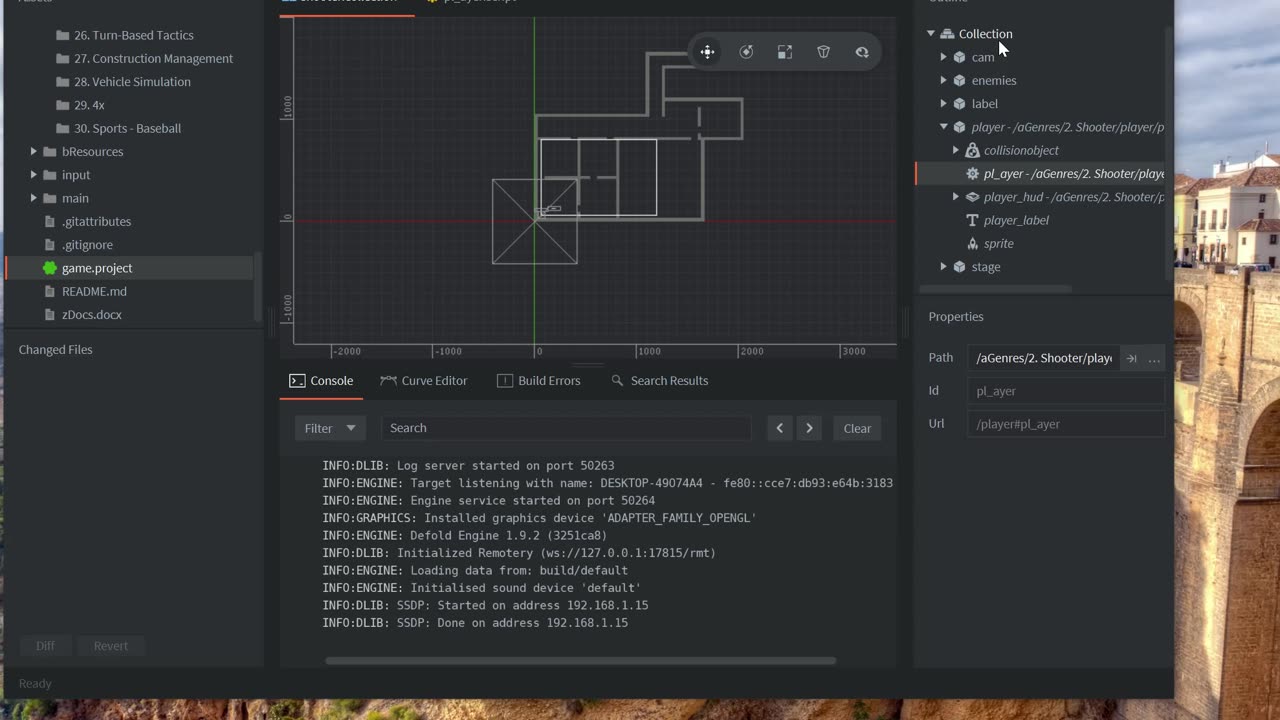This screenshot has width=1280, height=720.
Task: Go to next console search match
Action: (x=809, y=428)
